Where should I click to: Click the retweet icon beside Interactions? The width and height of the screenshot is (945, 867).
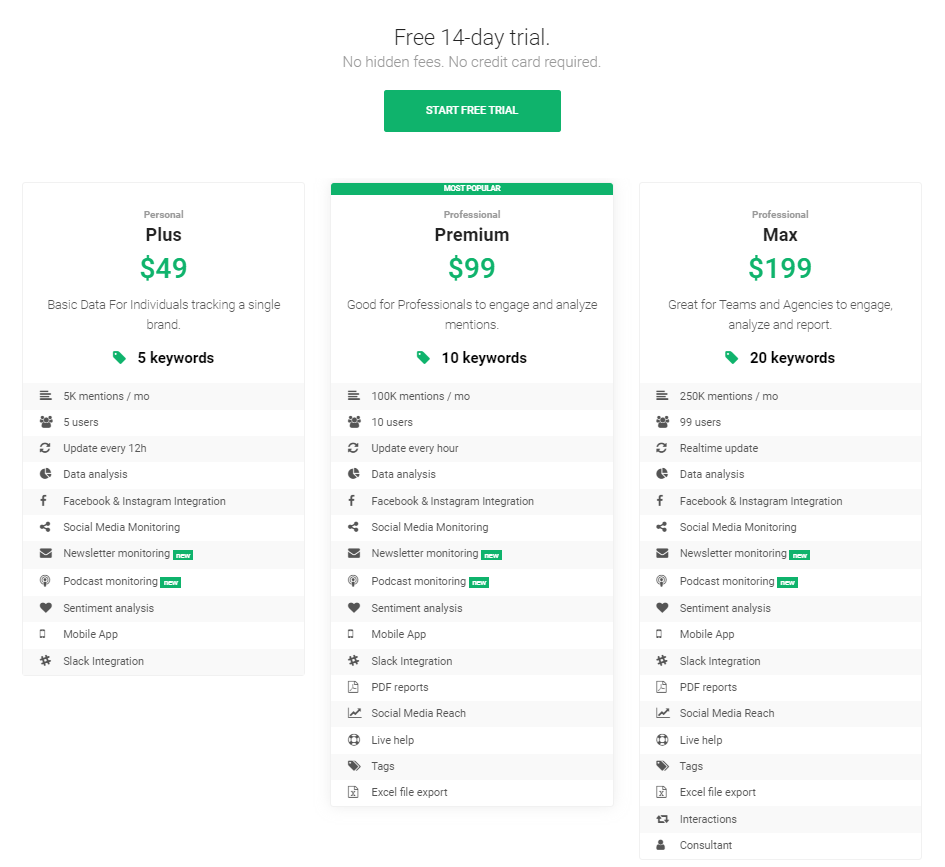(662, 819)
